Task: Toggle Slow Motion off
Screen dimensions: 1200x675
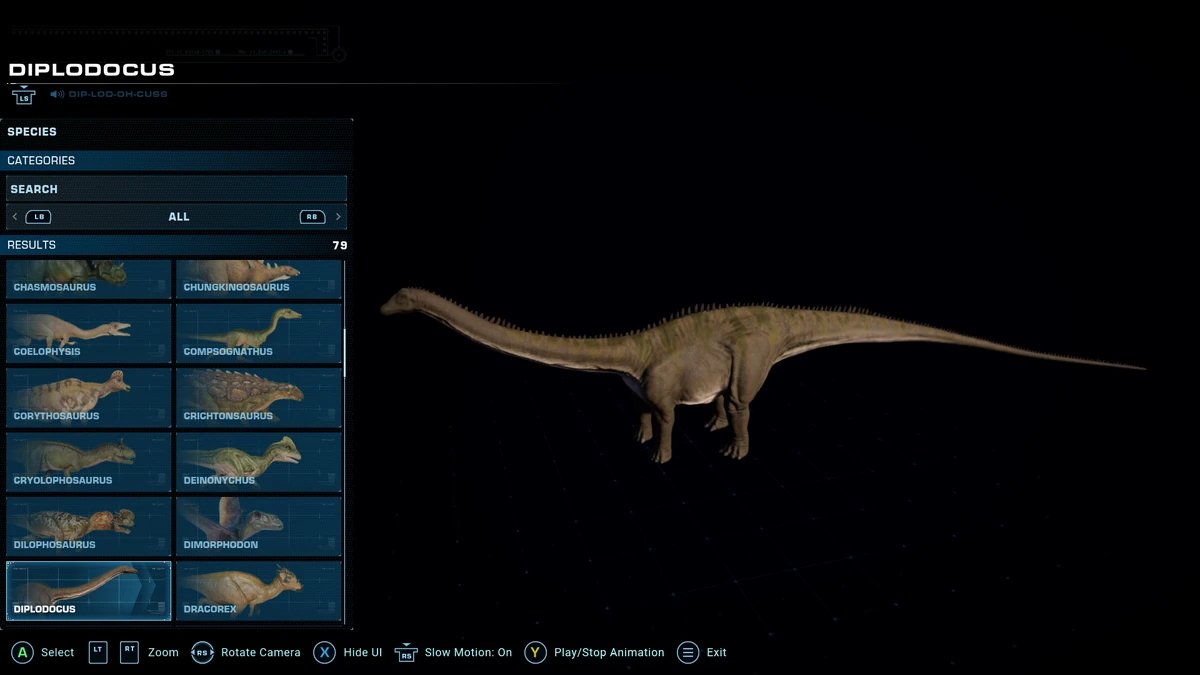Action: click(x=405, y=652)
